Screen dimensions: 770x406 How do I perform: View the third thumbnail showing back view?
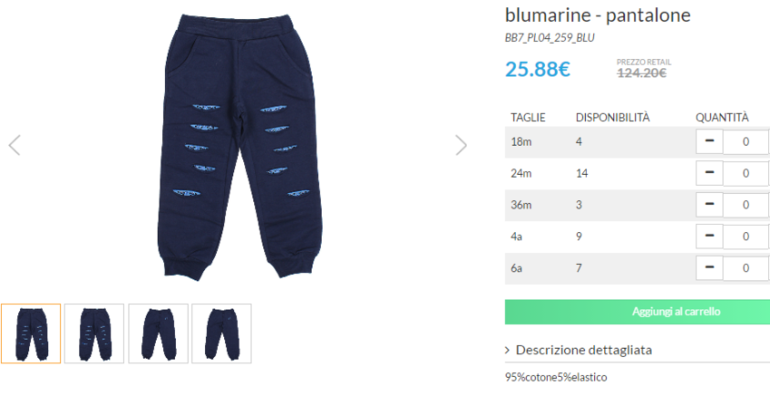click(x=158, y=334)
